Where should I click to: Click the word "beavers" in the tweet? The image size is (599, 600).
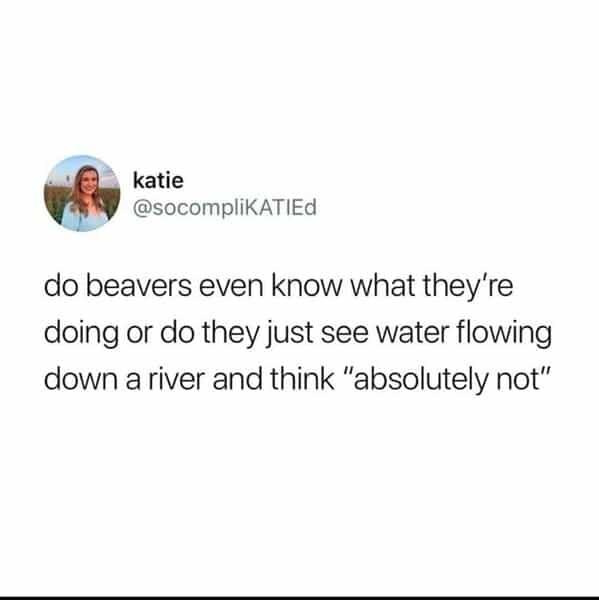(x=139, y=286)
